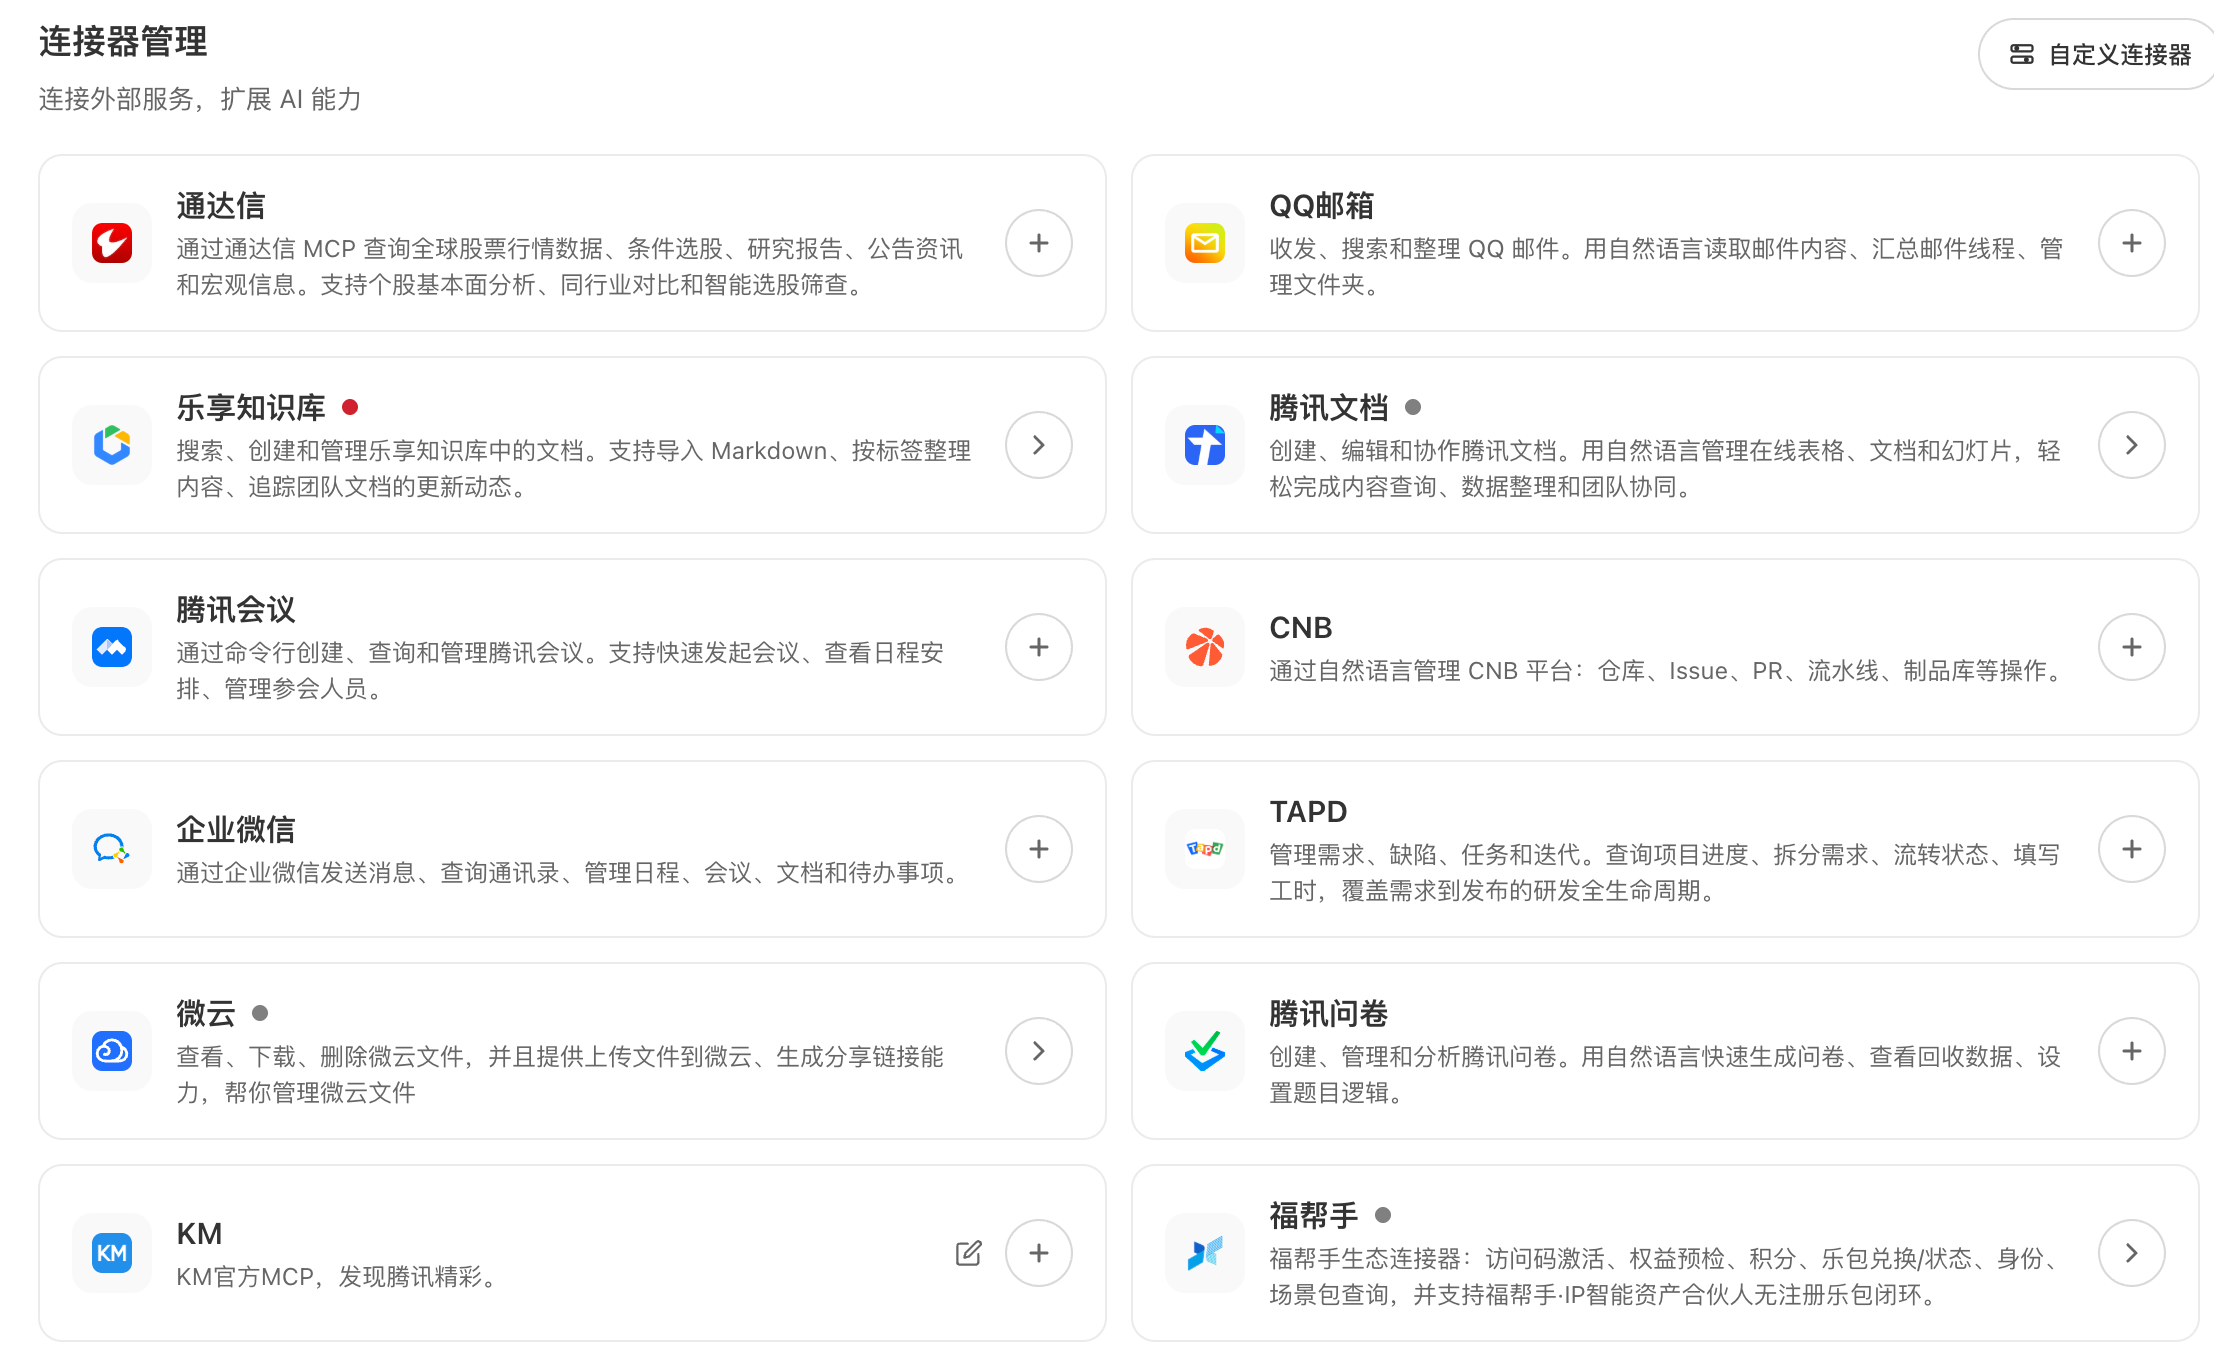
Task: Add the KM connector with plus button
Action: pyautogui.click(x=1039, y=1253)
